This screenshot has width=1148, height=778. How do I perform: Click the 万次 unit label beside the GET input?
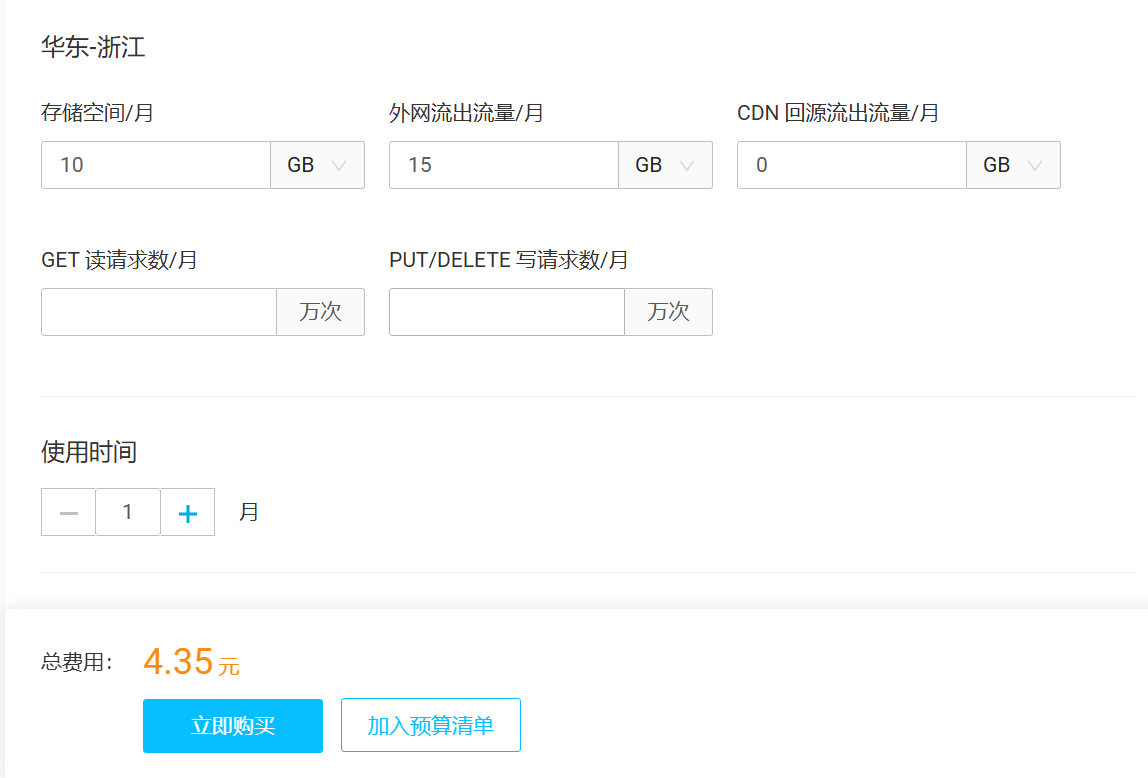[x=321, y=312]
